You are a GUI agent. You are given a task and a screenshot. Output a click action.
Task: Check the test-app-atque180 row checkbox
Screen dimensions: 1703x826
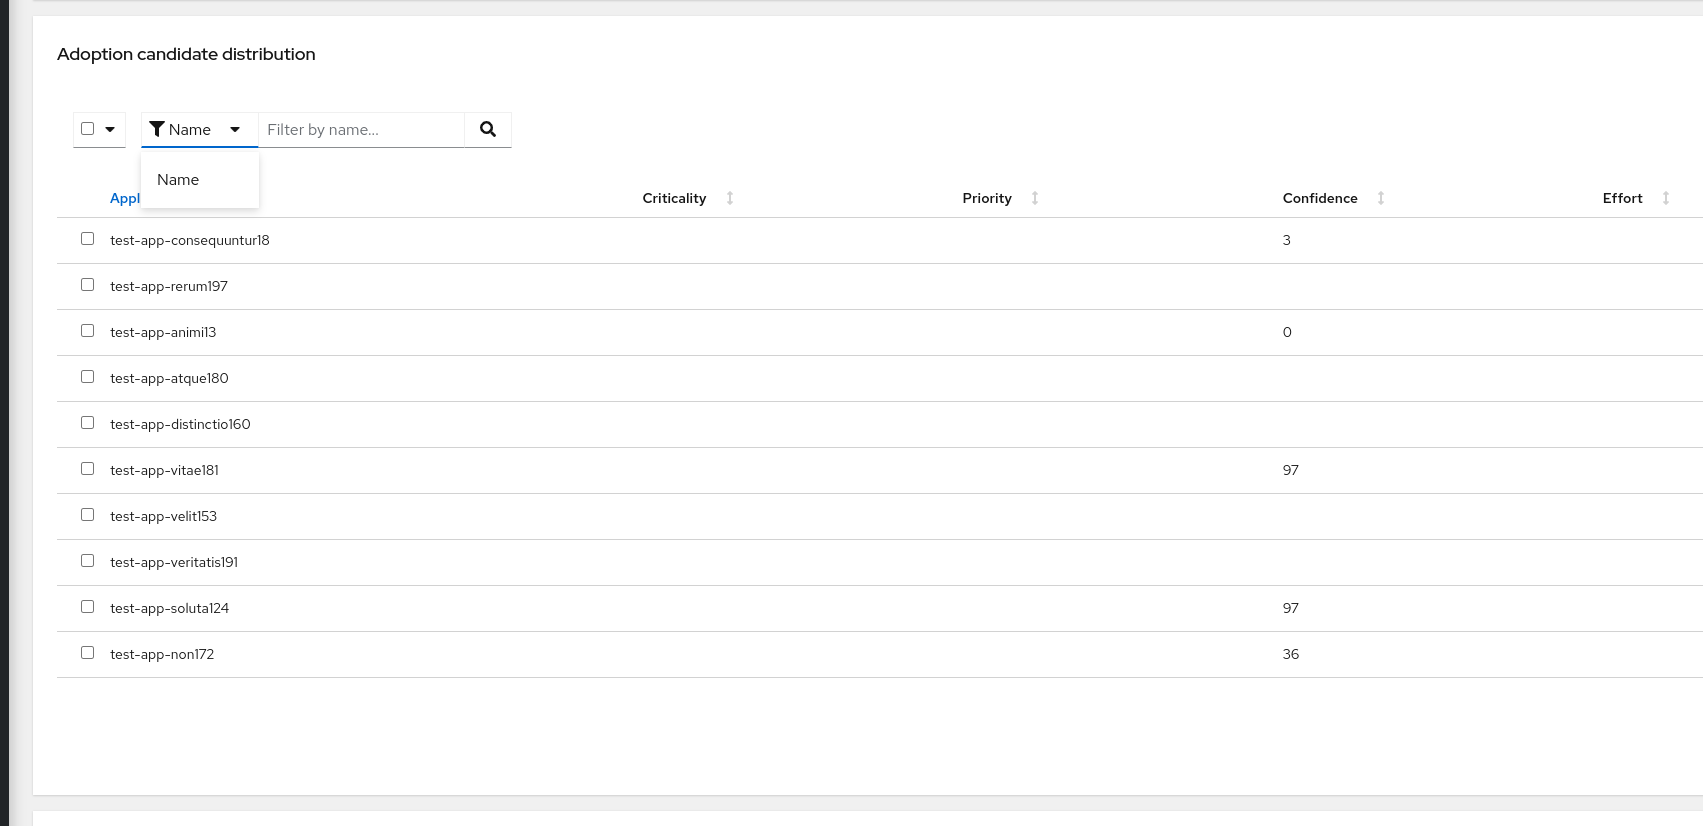[x=88, y=377]
